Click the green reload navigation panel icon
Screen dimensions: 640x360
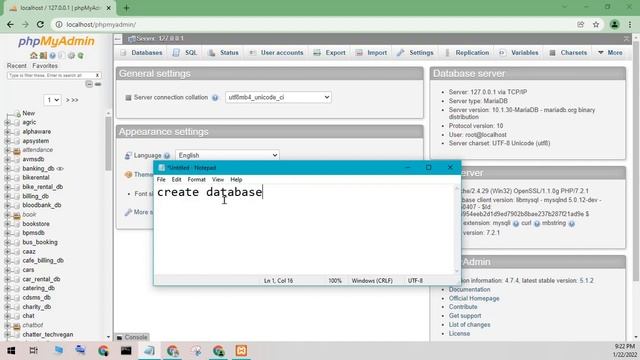click(x=80, y=56)
